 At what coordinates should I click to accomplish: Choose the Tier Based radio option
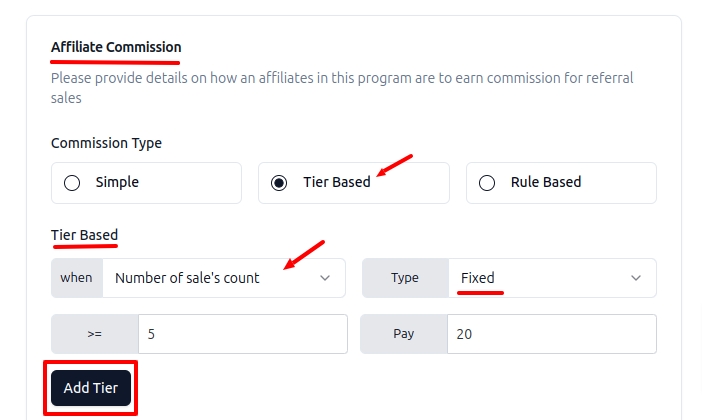click(x=280, y=183)
